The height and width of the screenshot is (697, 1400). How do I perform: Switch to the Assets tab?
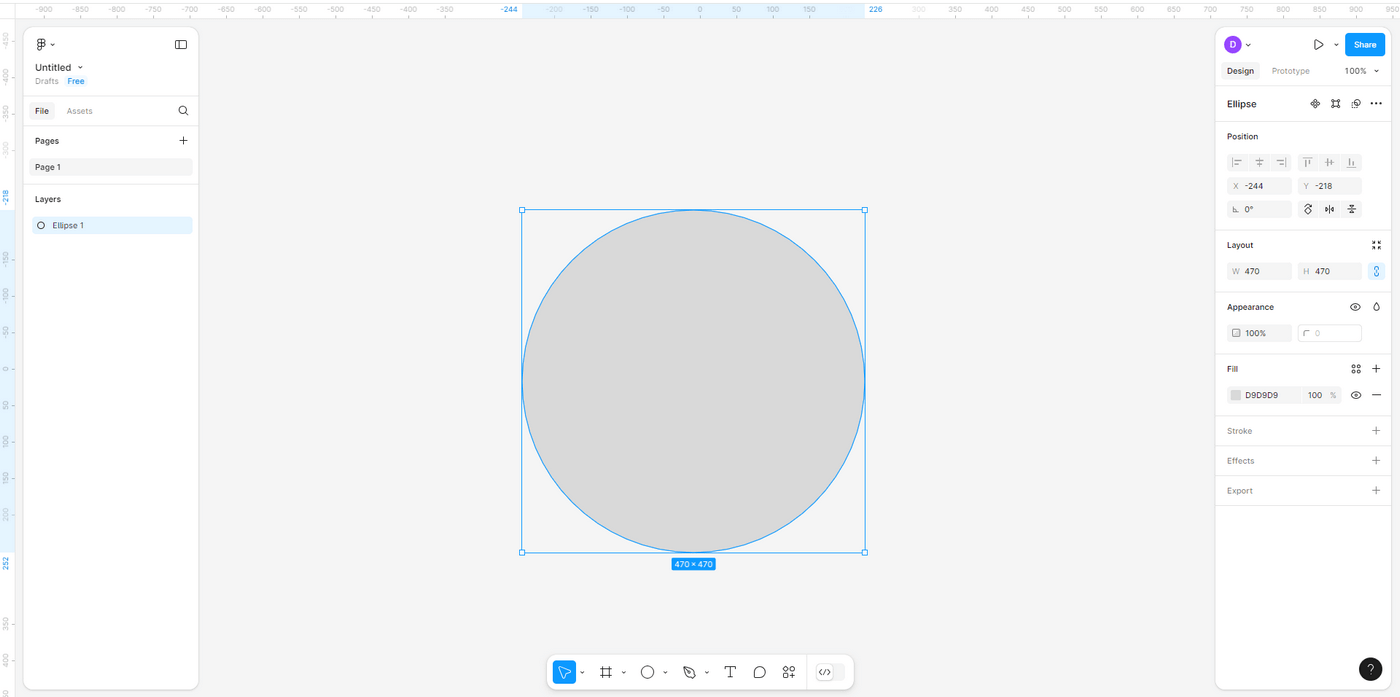coord(79,111)
